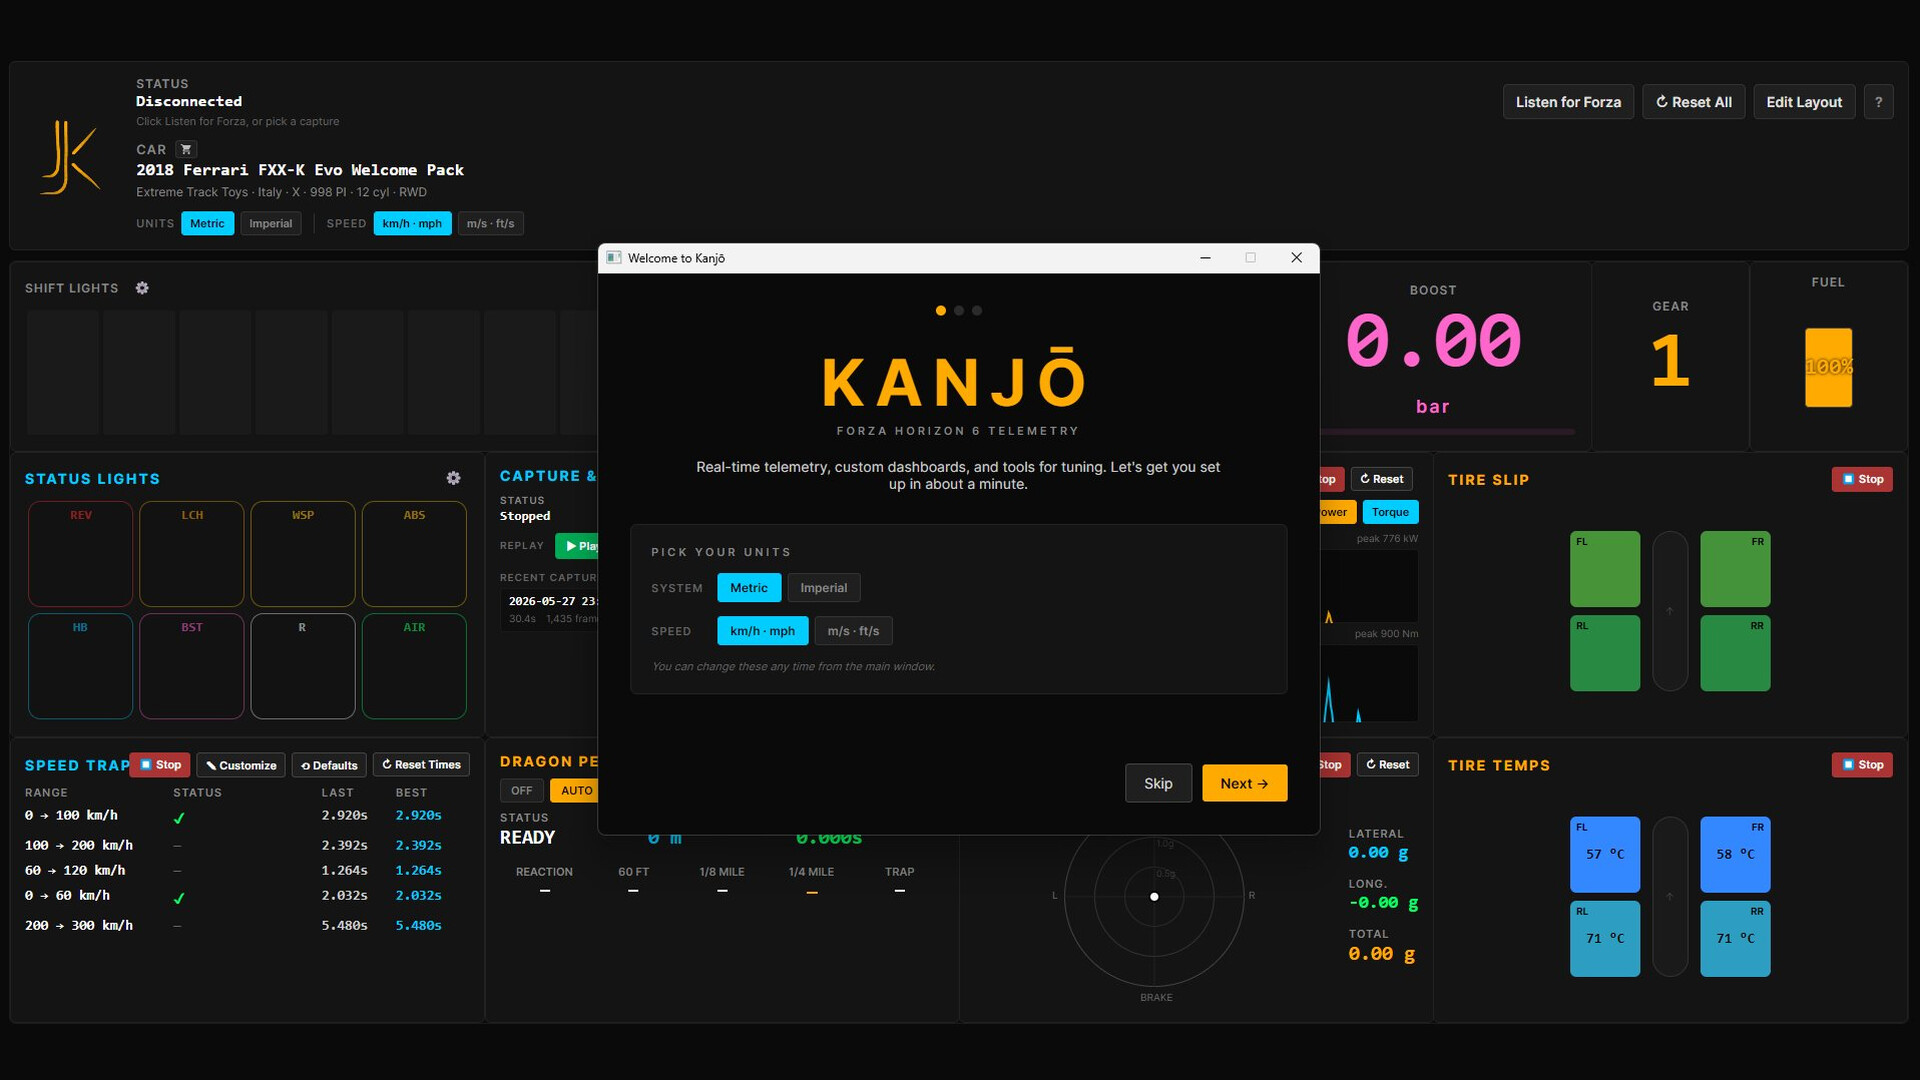This screenshot has height=1080, width=1920.
Task: Click the Tire Temps FL 57 °C block
Action: (1605, 855)
